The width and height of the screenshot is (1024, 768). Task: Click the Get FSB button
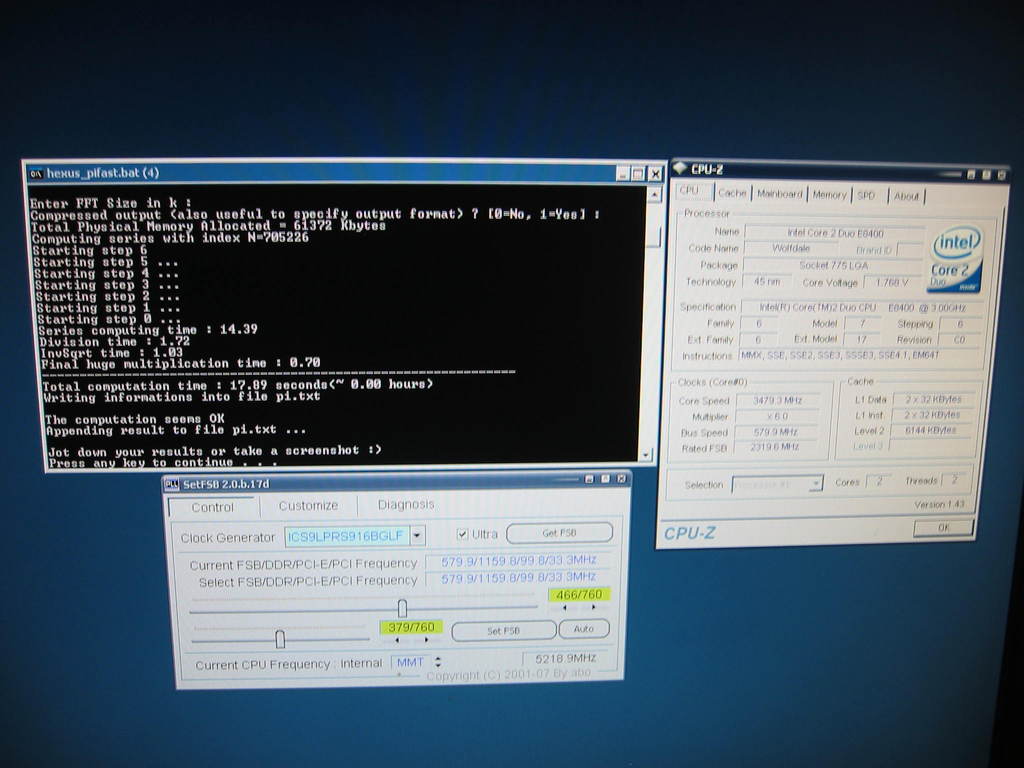[559, 533]
